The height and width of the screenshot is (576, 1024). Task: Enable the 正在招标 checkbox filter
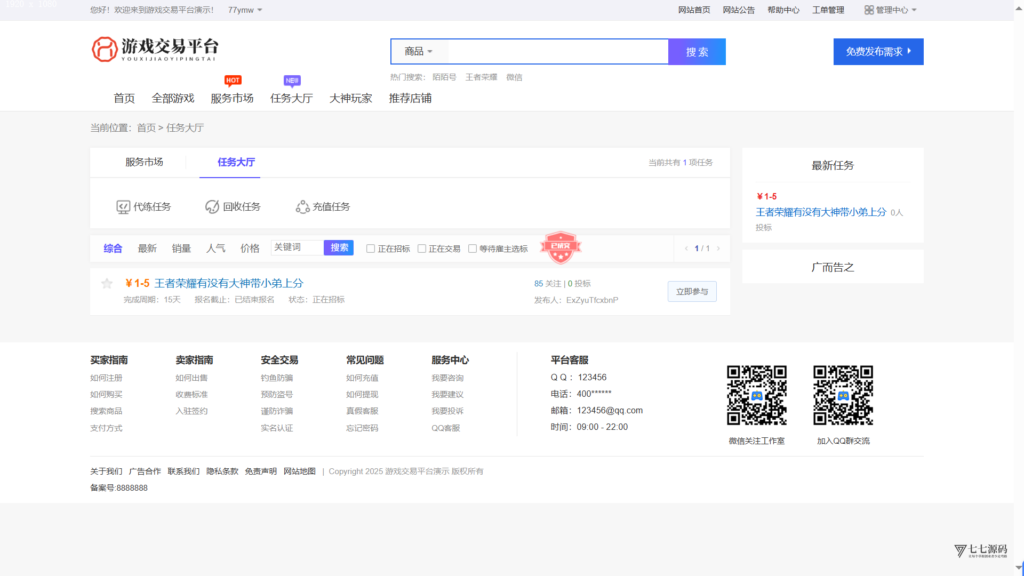[x=370, y=248]
